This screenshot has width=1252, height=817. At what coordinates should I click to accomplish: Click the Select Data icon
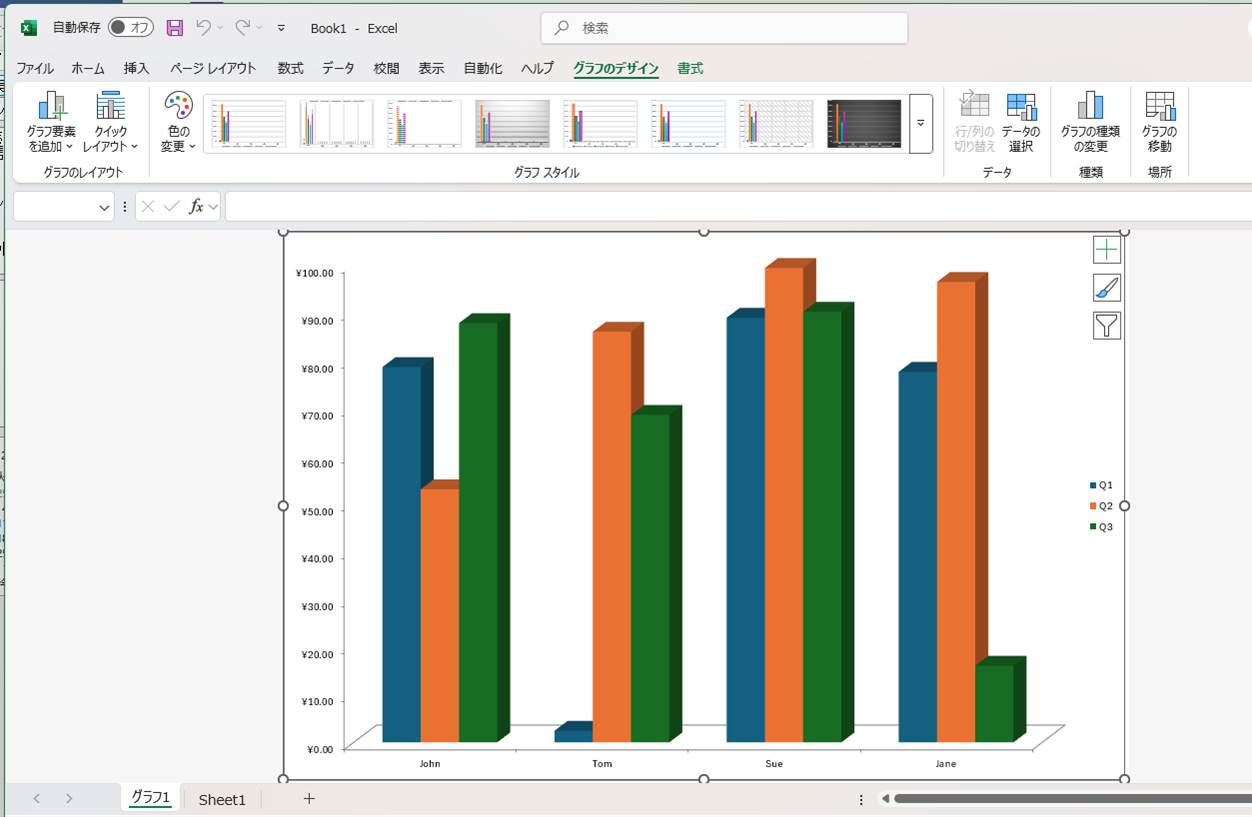click(1021, 108)
